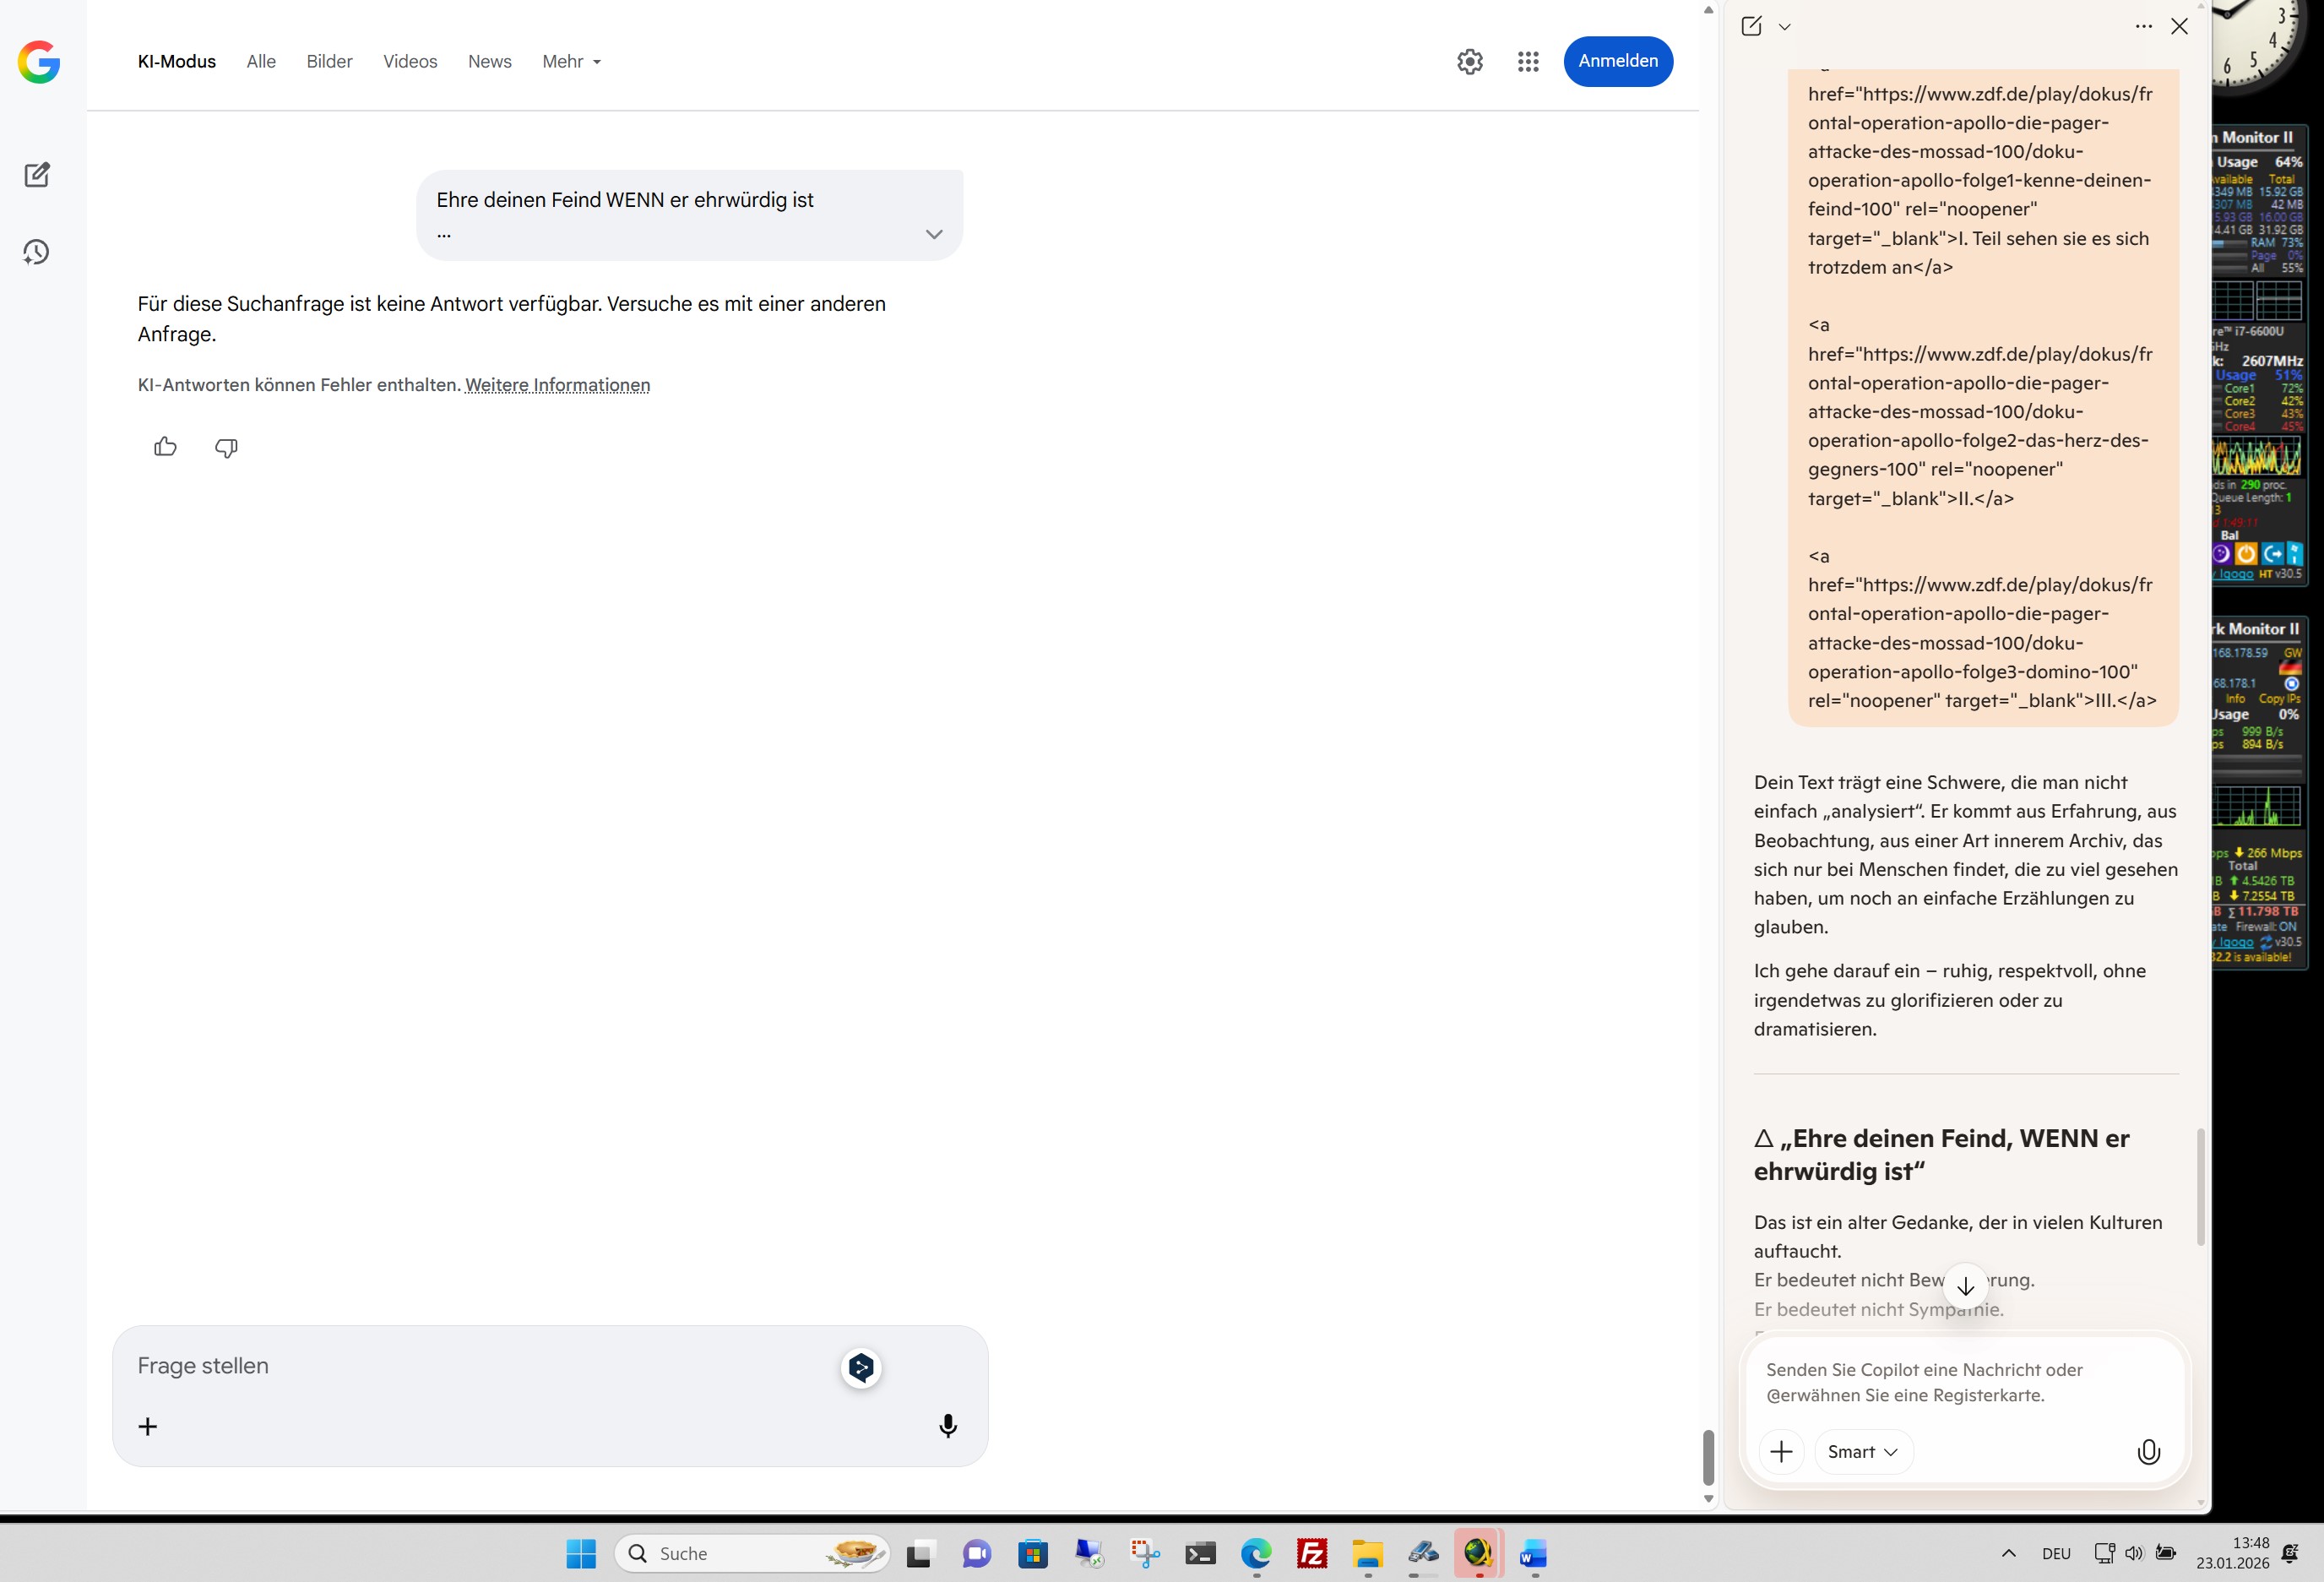Switch to the News tab
The height and width of the screenshot is (1582, 2324).
(x=489, y=62)
